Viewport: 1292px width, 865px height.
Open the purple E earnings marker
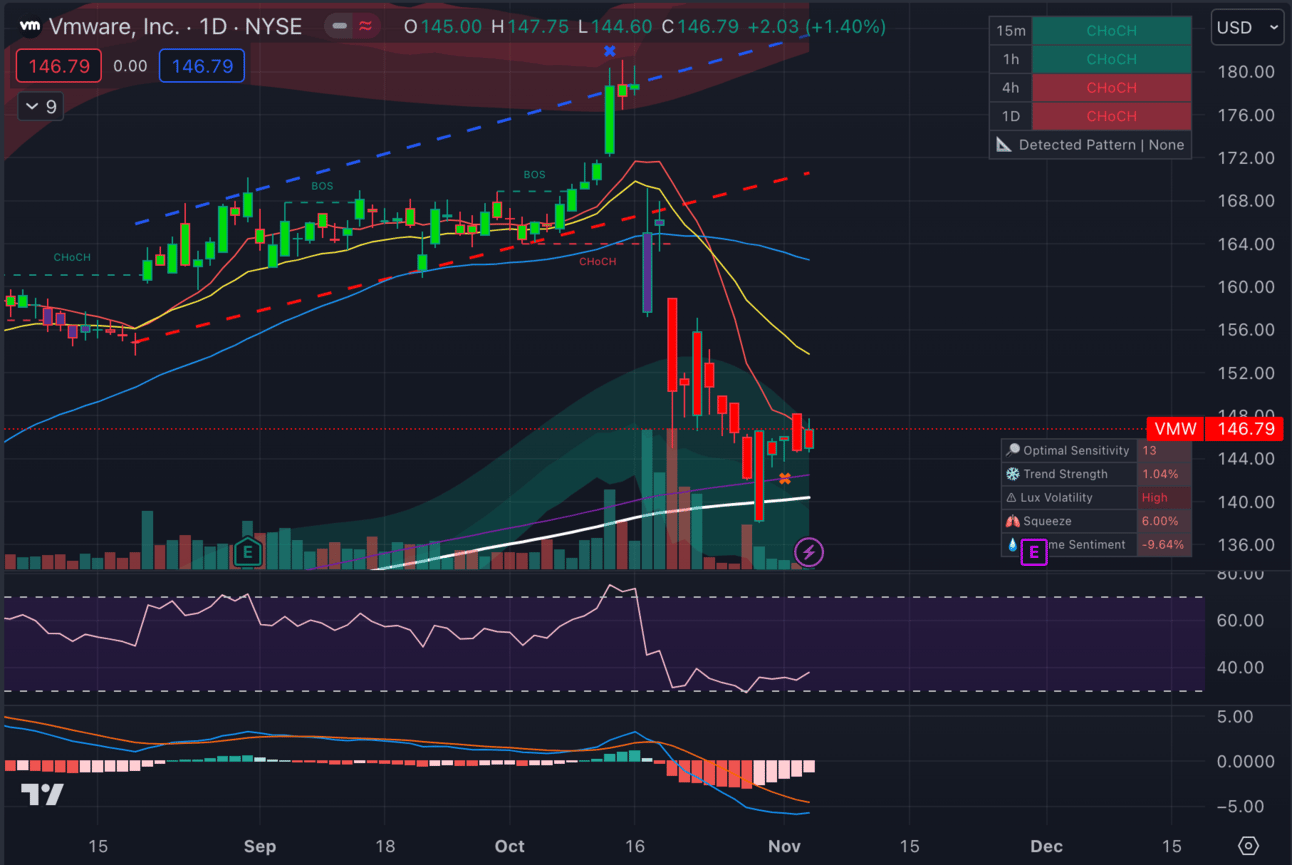coord(1034,551)
